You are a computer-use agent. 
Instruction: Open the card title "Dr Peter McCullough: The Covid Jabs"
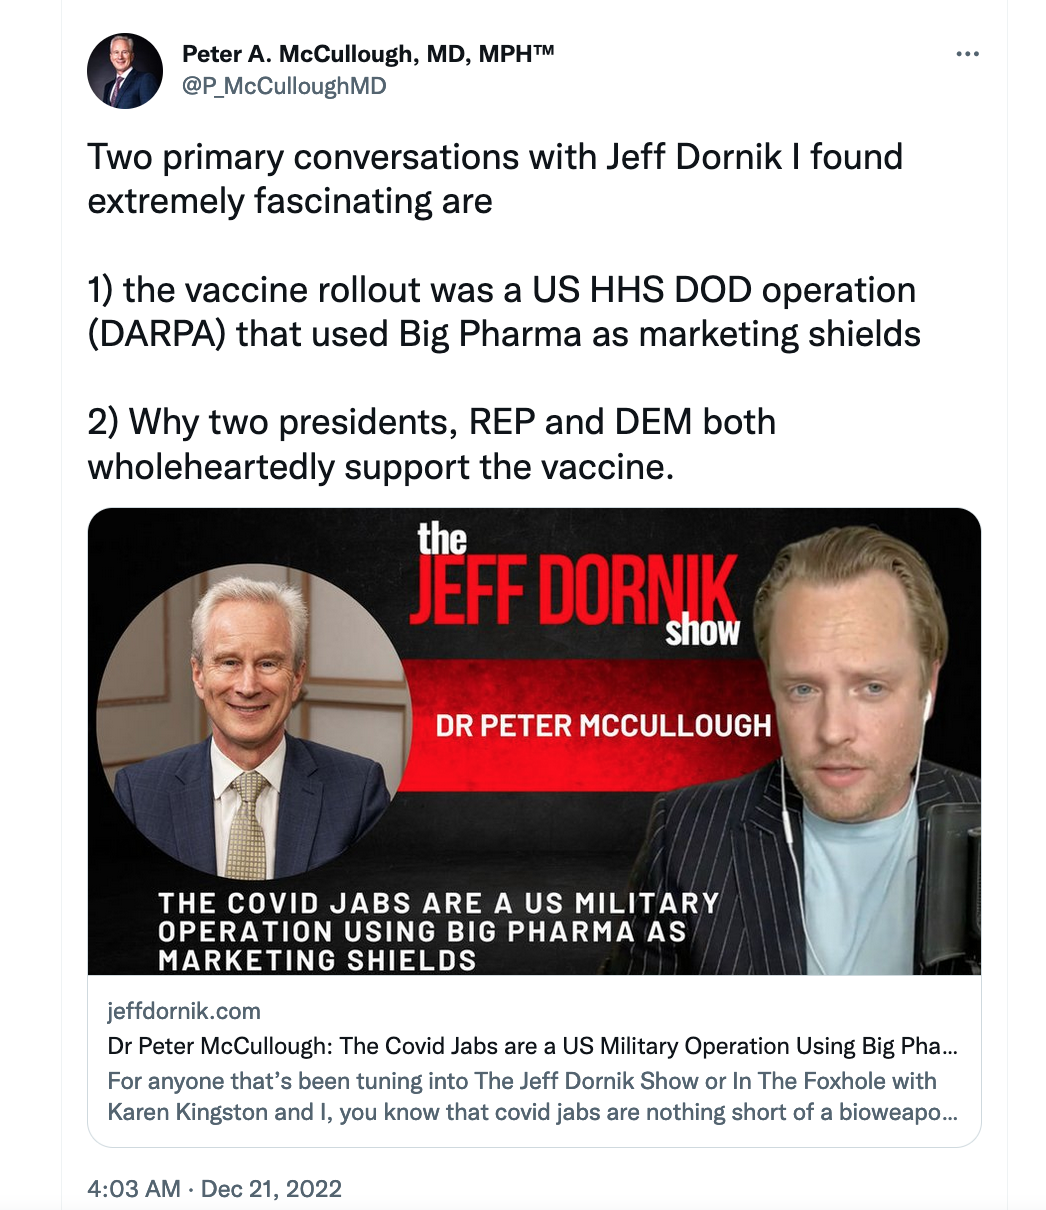532,1046
